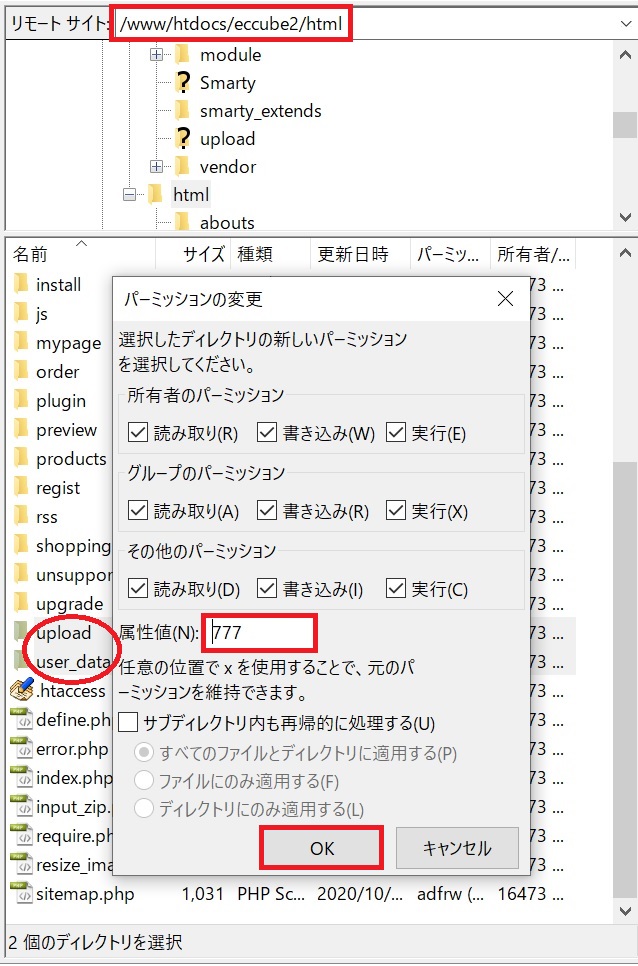This screenshot has height=966, width=638.
Task: Click the plugin folder icon in list
Action: (x=21, y=401)
